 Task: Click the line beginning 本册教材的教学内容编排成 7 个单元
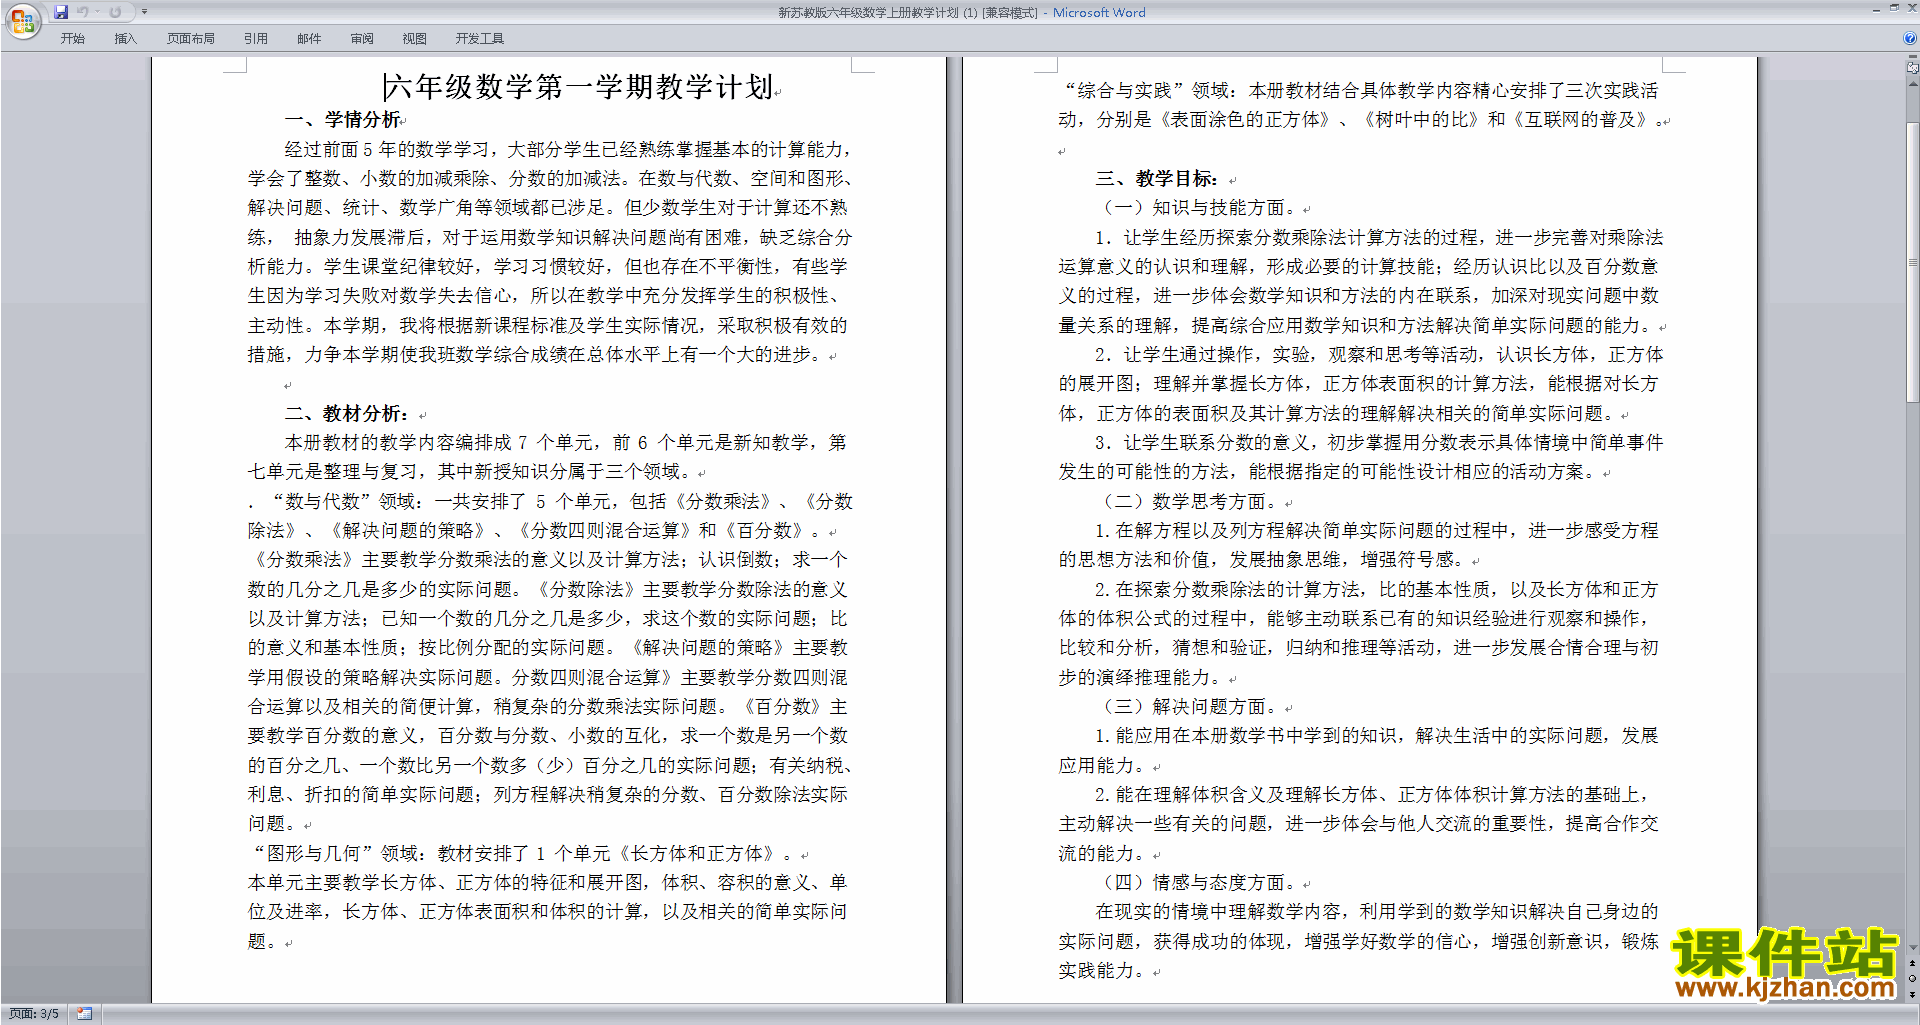point(566,443)
